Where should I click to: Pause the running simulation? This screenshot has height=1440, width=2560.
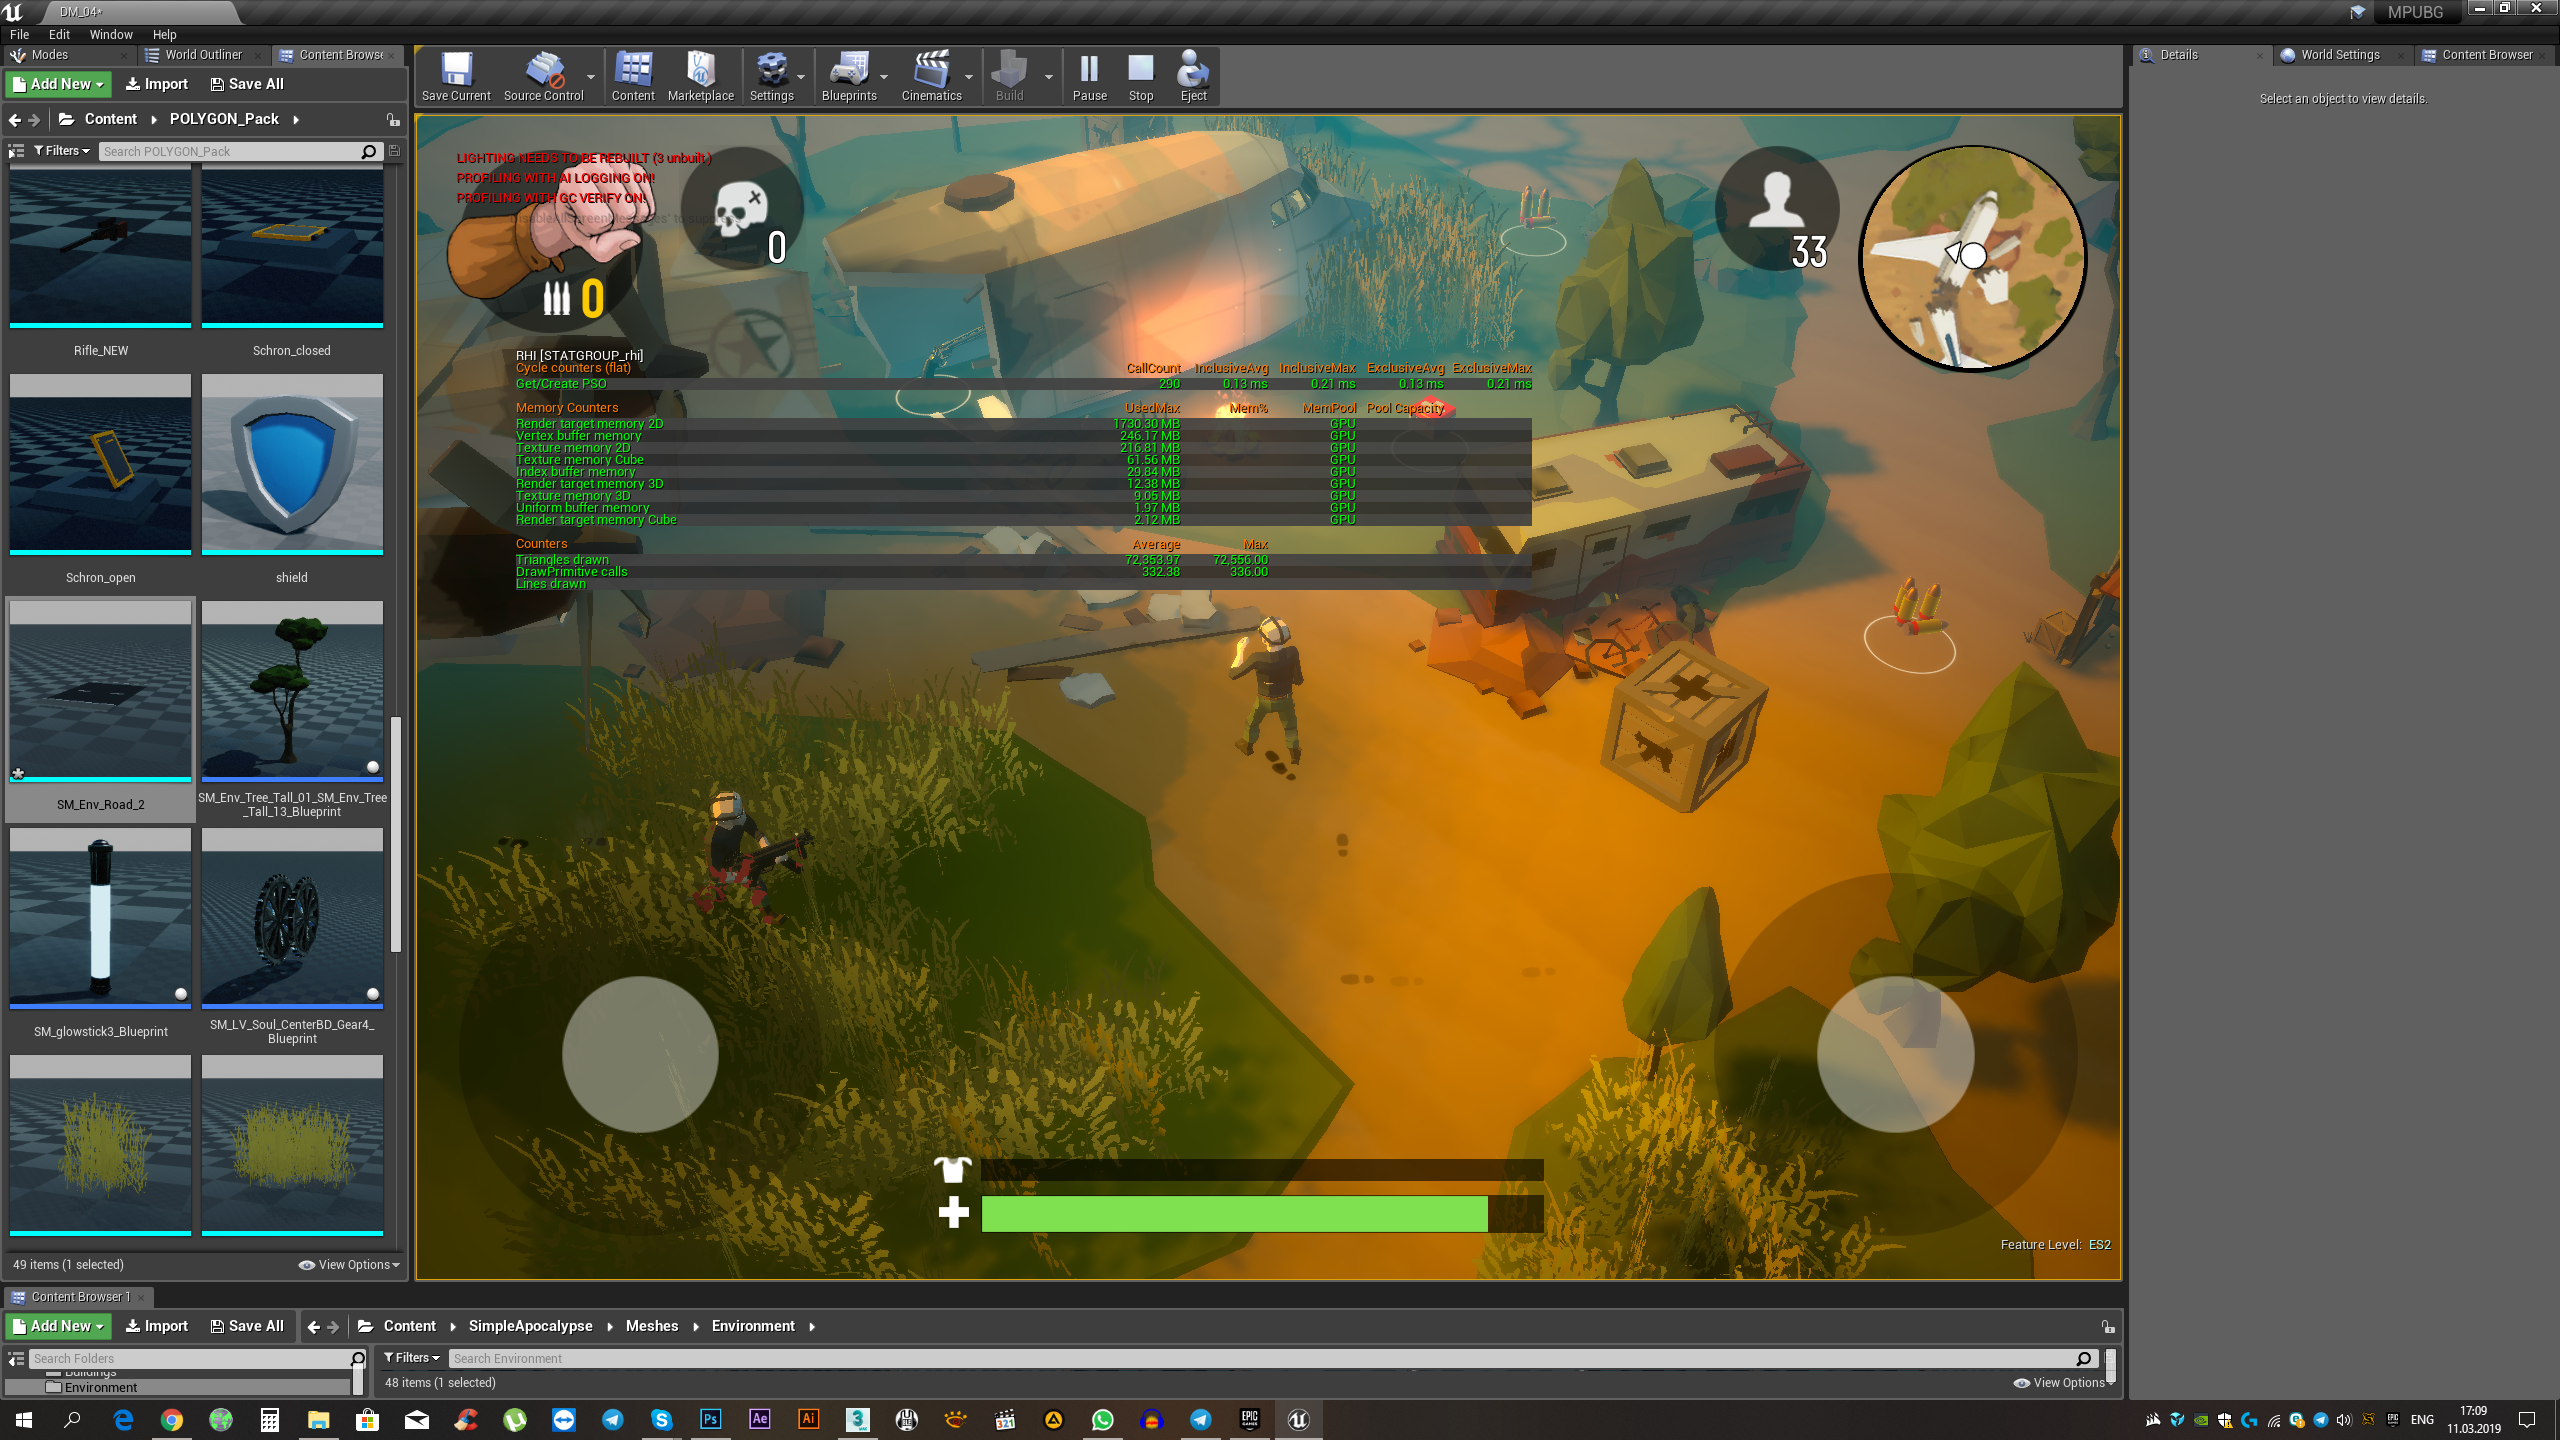pyautogui.click(x=1089, y=76)
